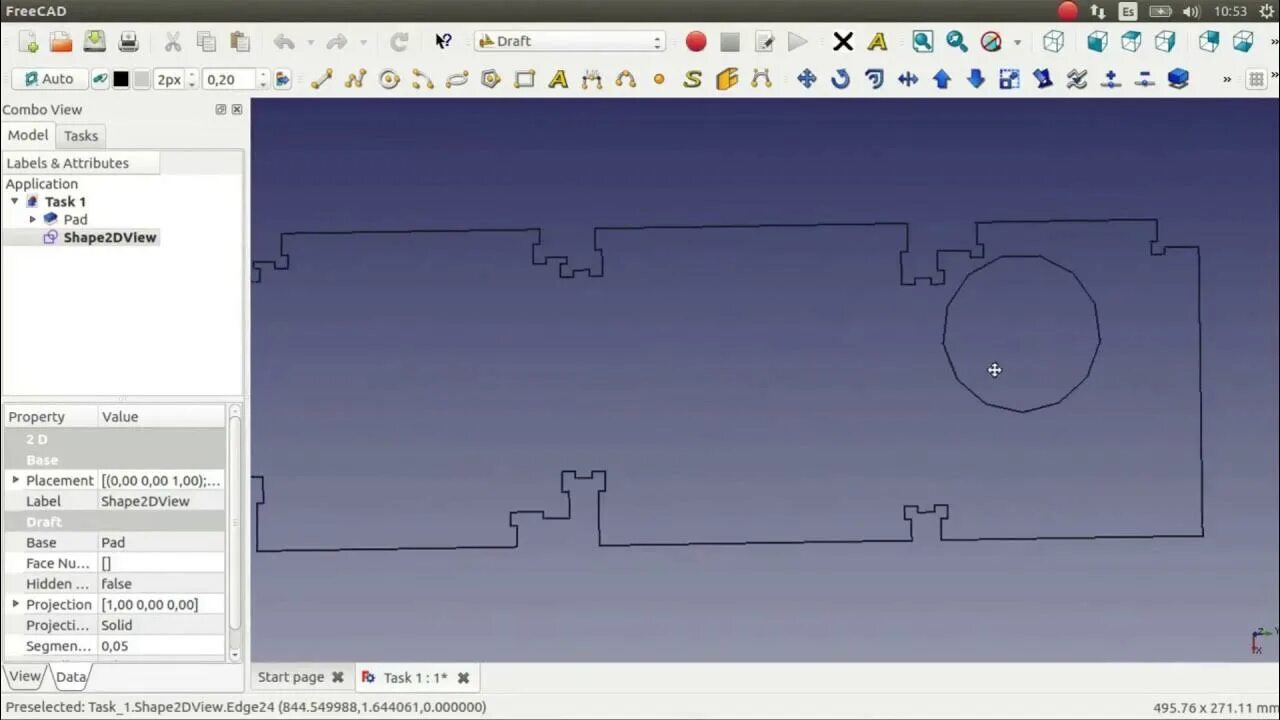This screenshot has height=720, width=1280.
Task: Select the Facebinder tool
Action: tap(727, 79)
